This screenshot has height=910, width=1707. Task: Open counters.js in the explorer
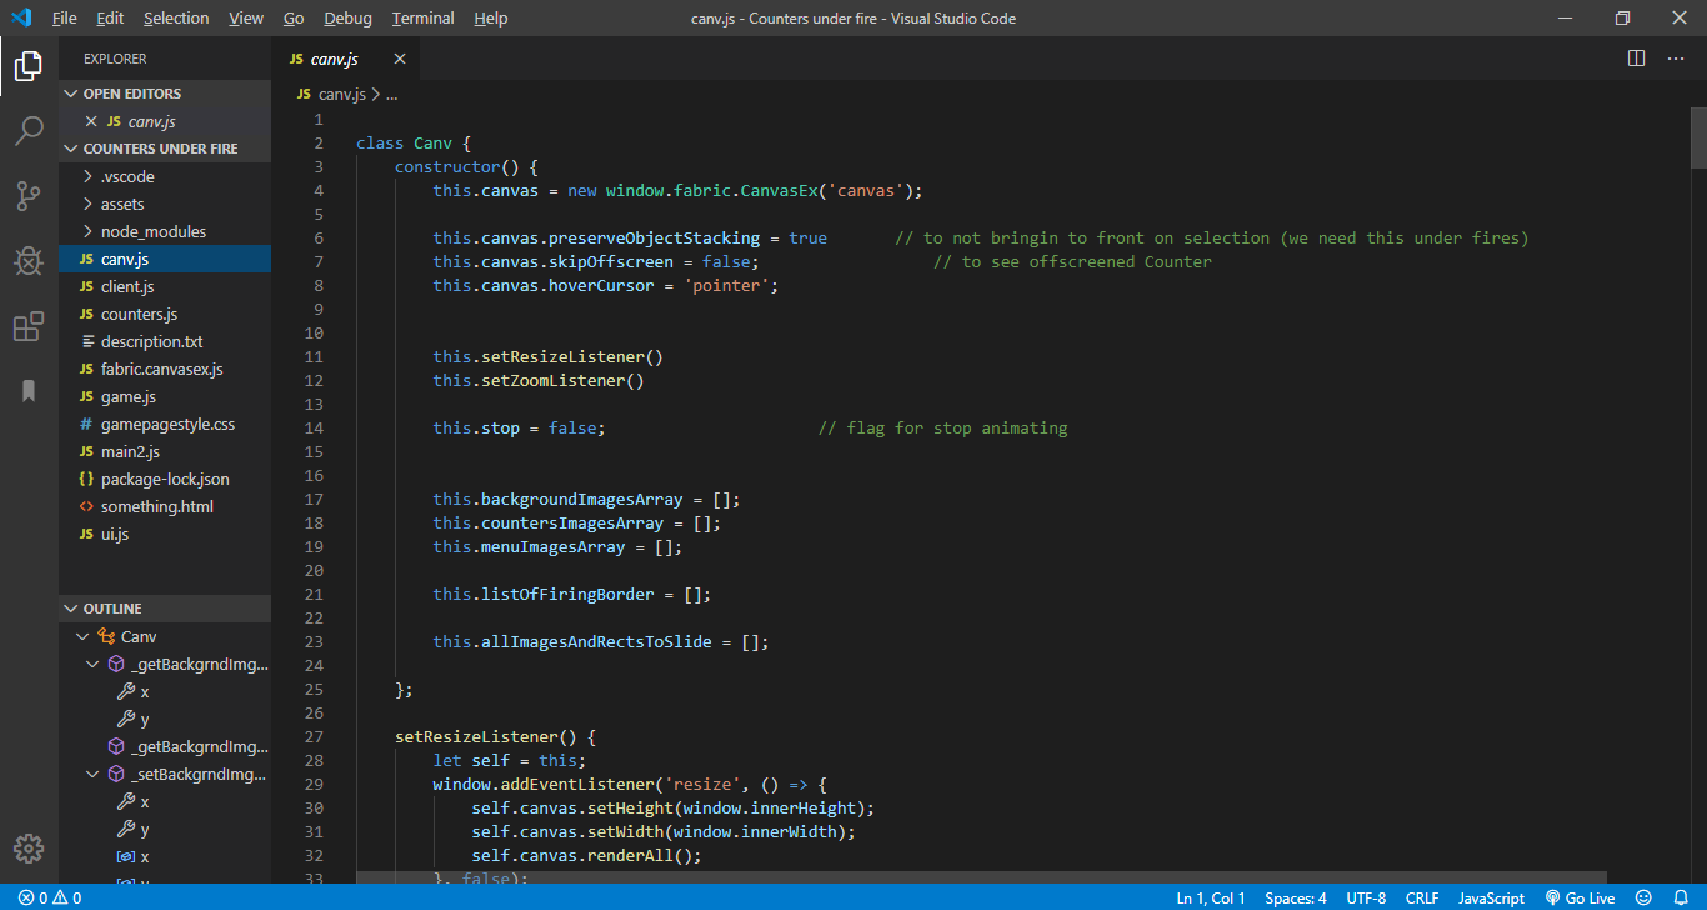[165, 314]
